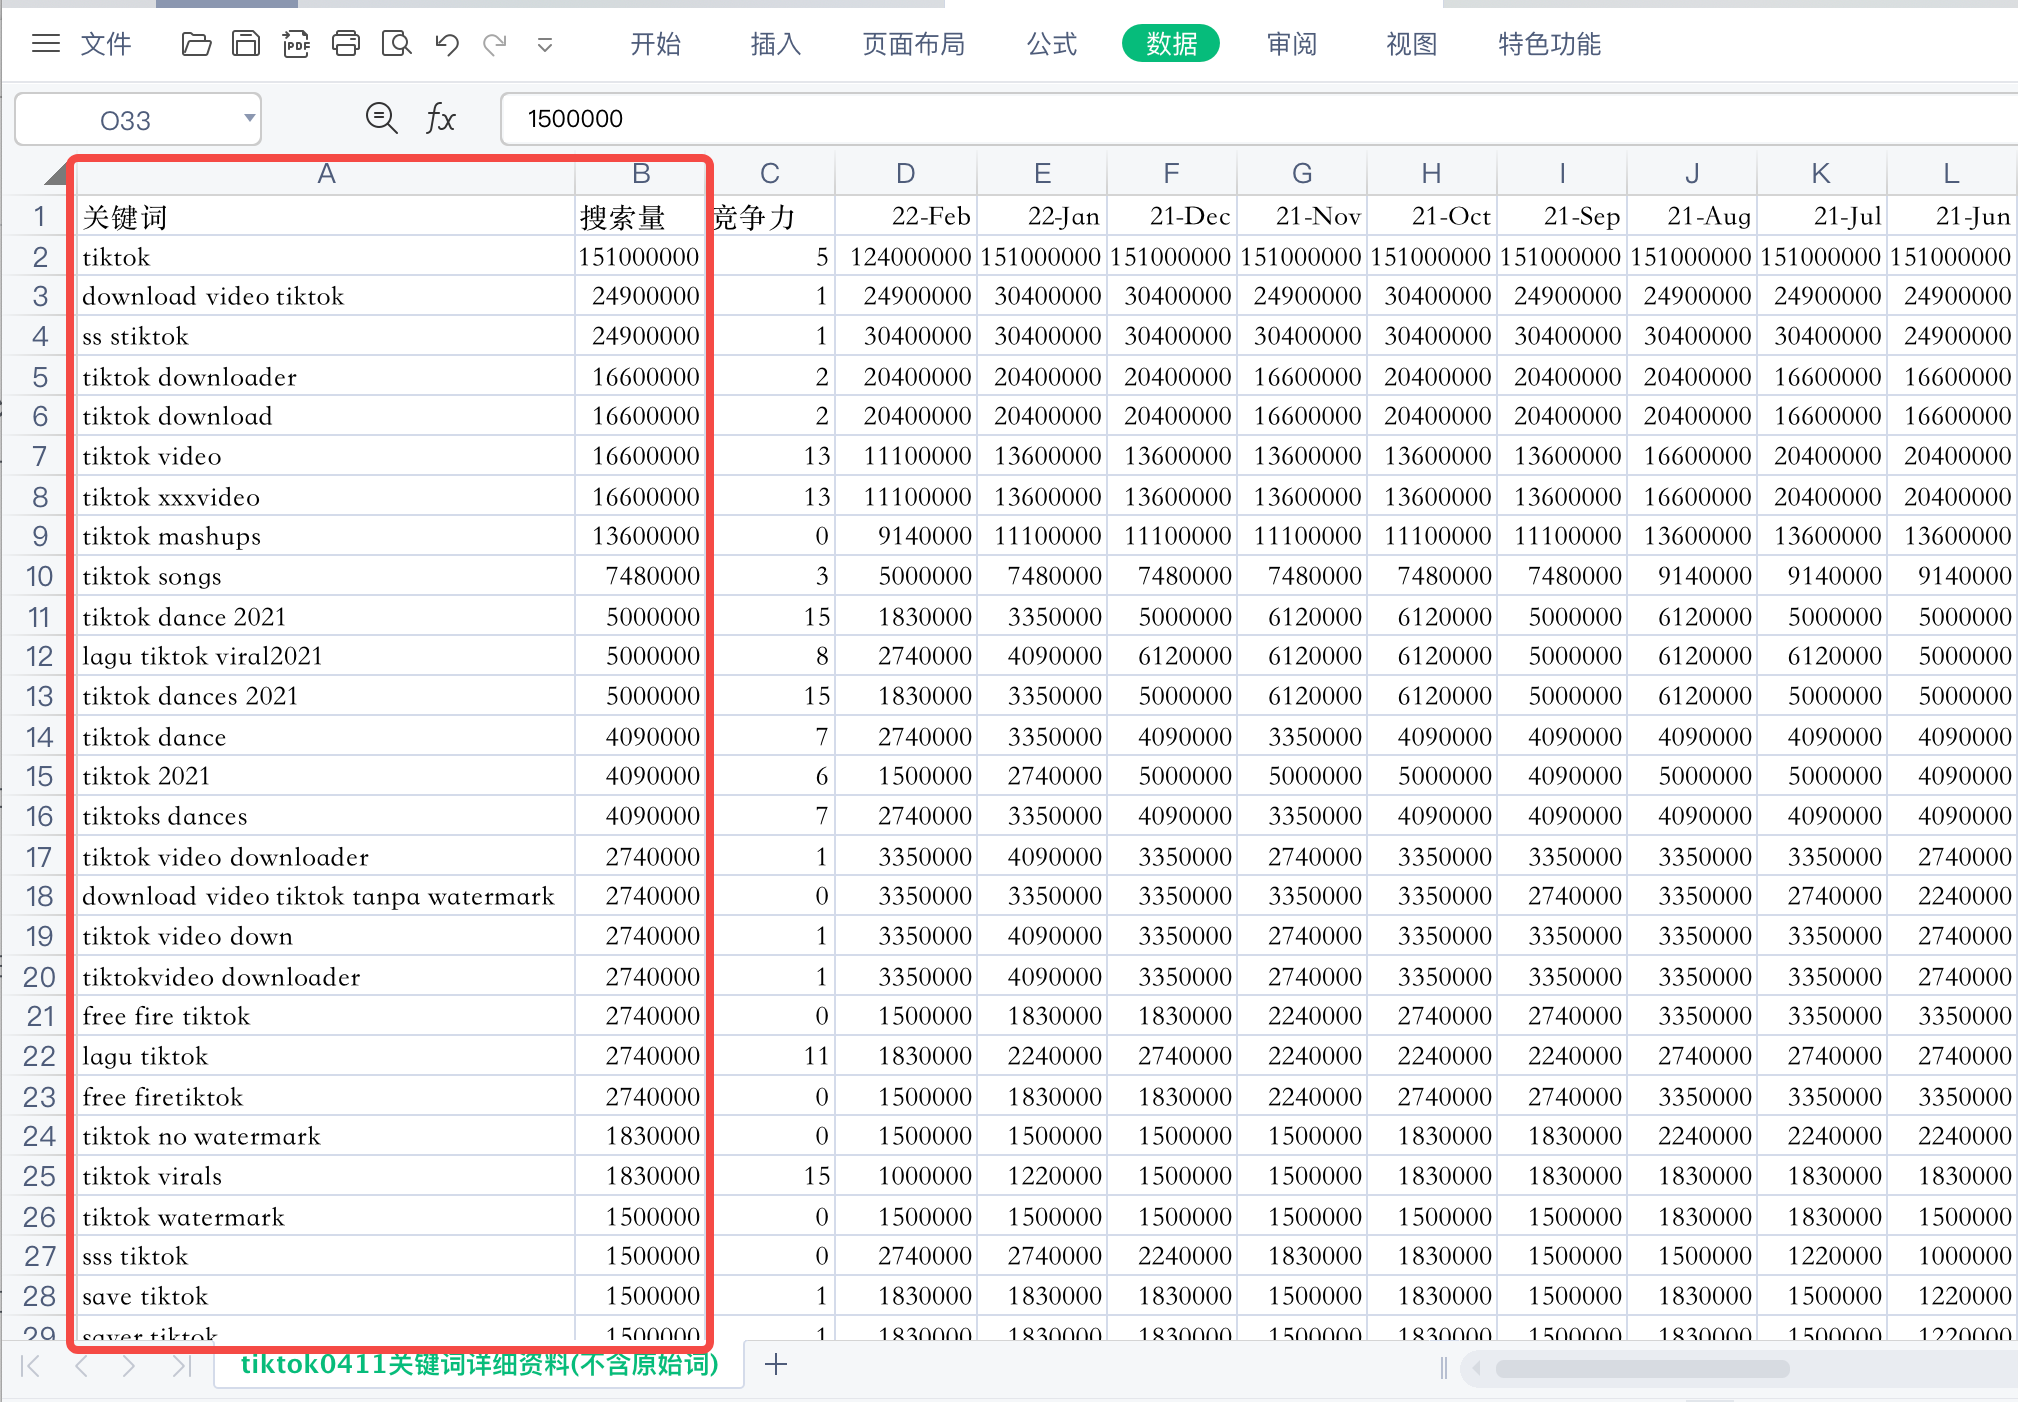This screenshot has height=1402, width=2018.
Task: Click cell 'tiktok songs'
Action: pyautogui.click(x=326, y=577)
